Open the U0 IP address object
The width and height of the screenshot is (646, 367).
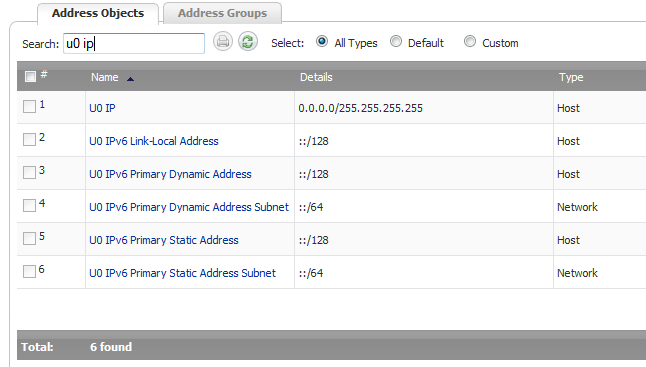tap(102, 108)
